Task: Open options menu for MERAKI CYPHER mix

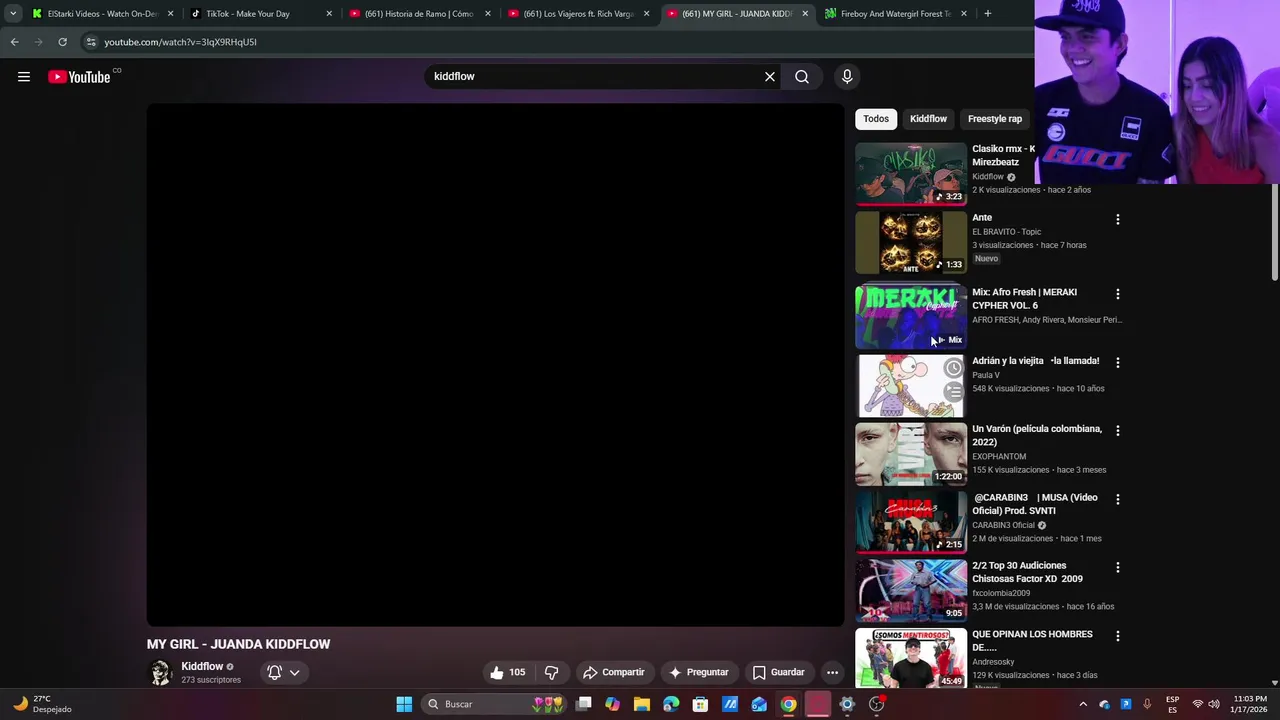Action: [x=1118, y=294]
